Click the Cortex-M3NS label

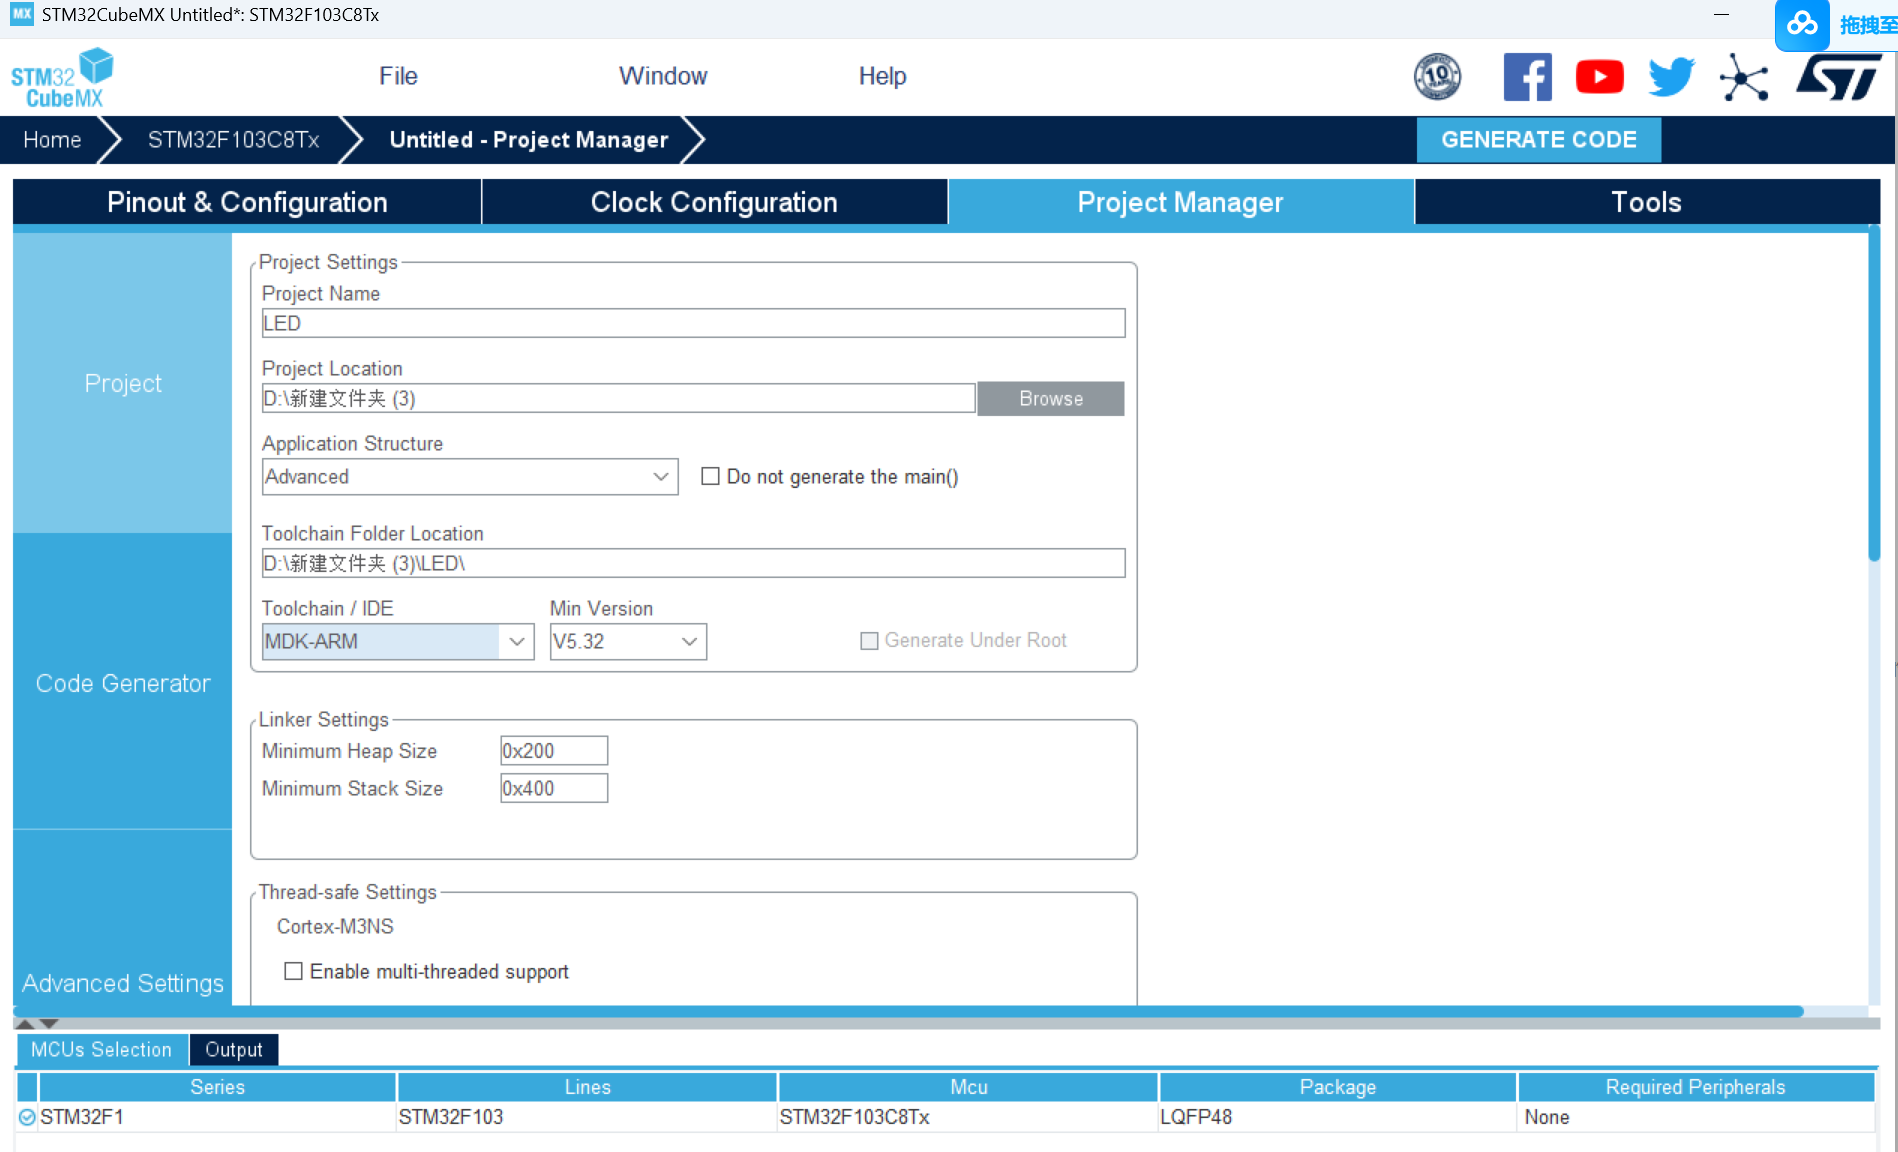point(335,927)
